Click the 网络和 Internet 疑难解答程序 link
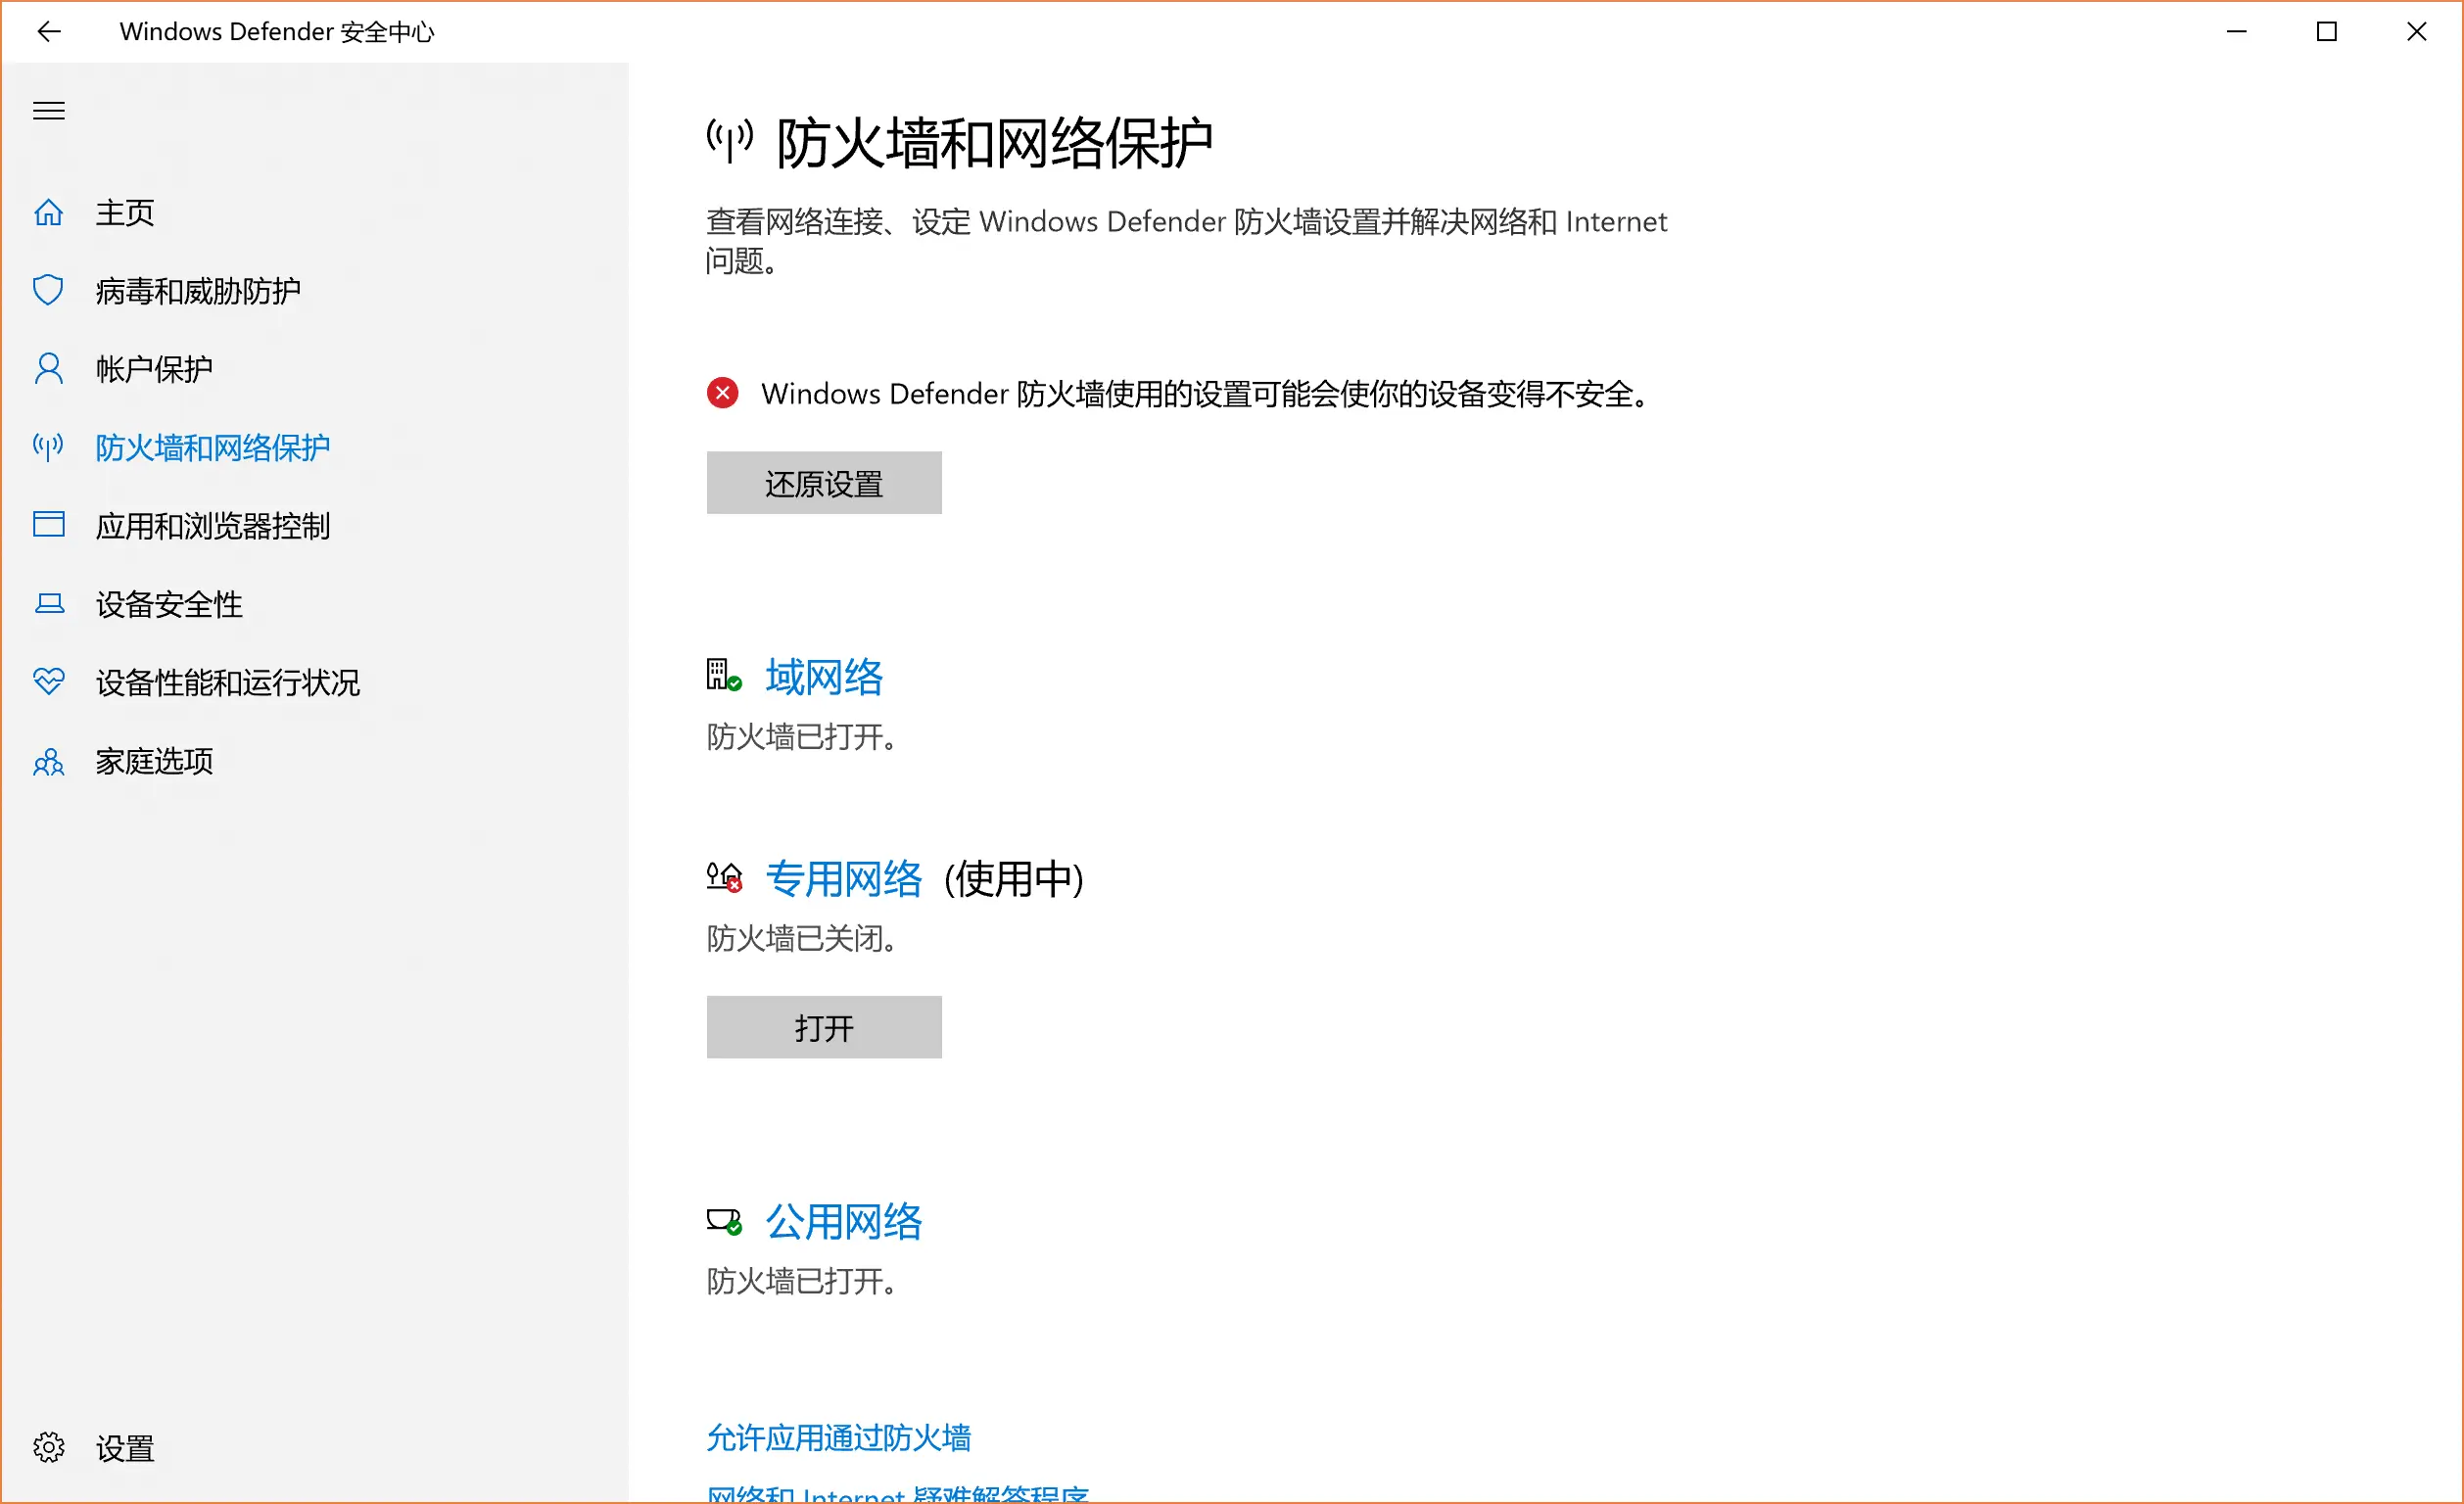Screen dimensions: 2464x1504 pyautogui.click(x=897, y=1494)
